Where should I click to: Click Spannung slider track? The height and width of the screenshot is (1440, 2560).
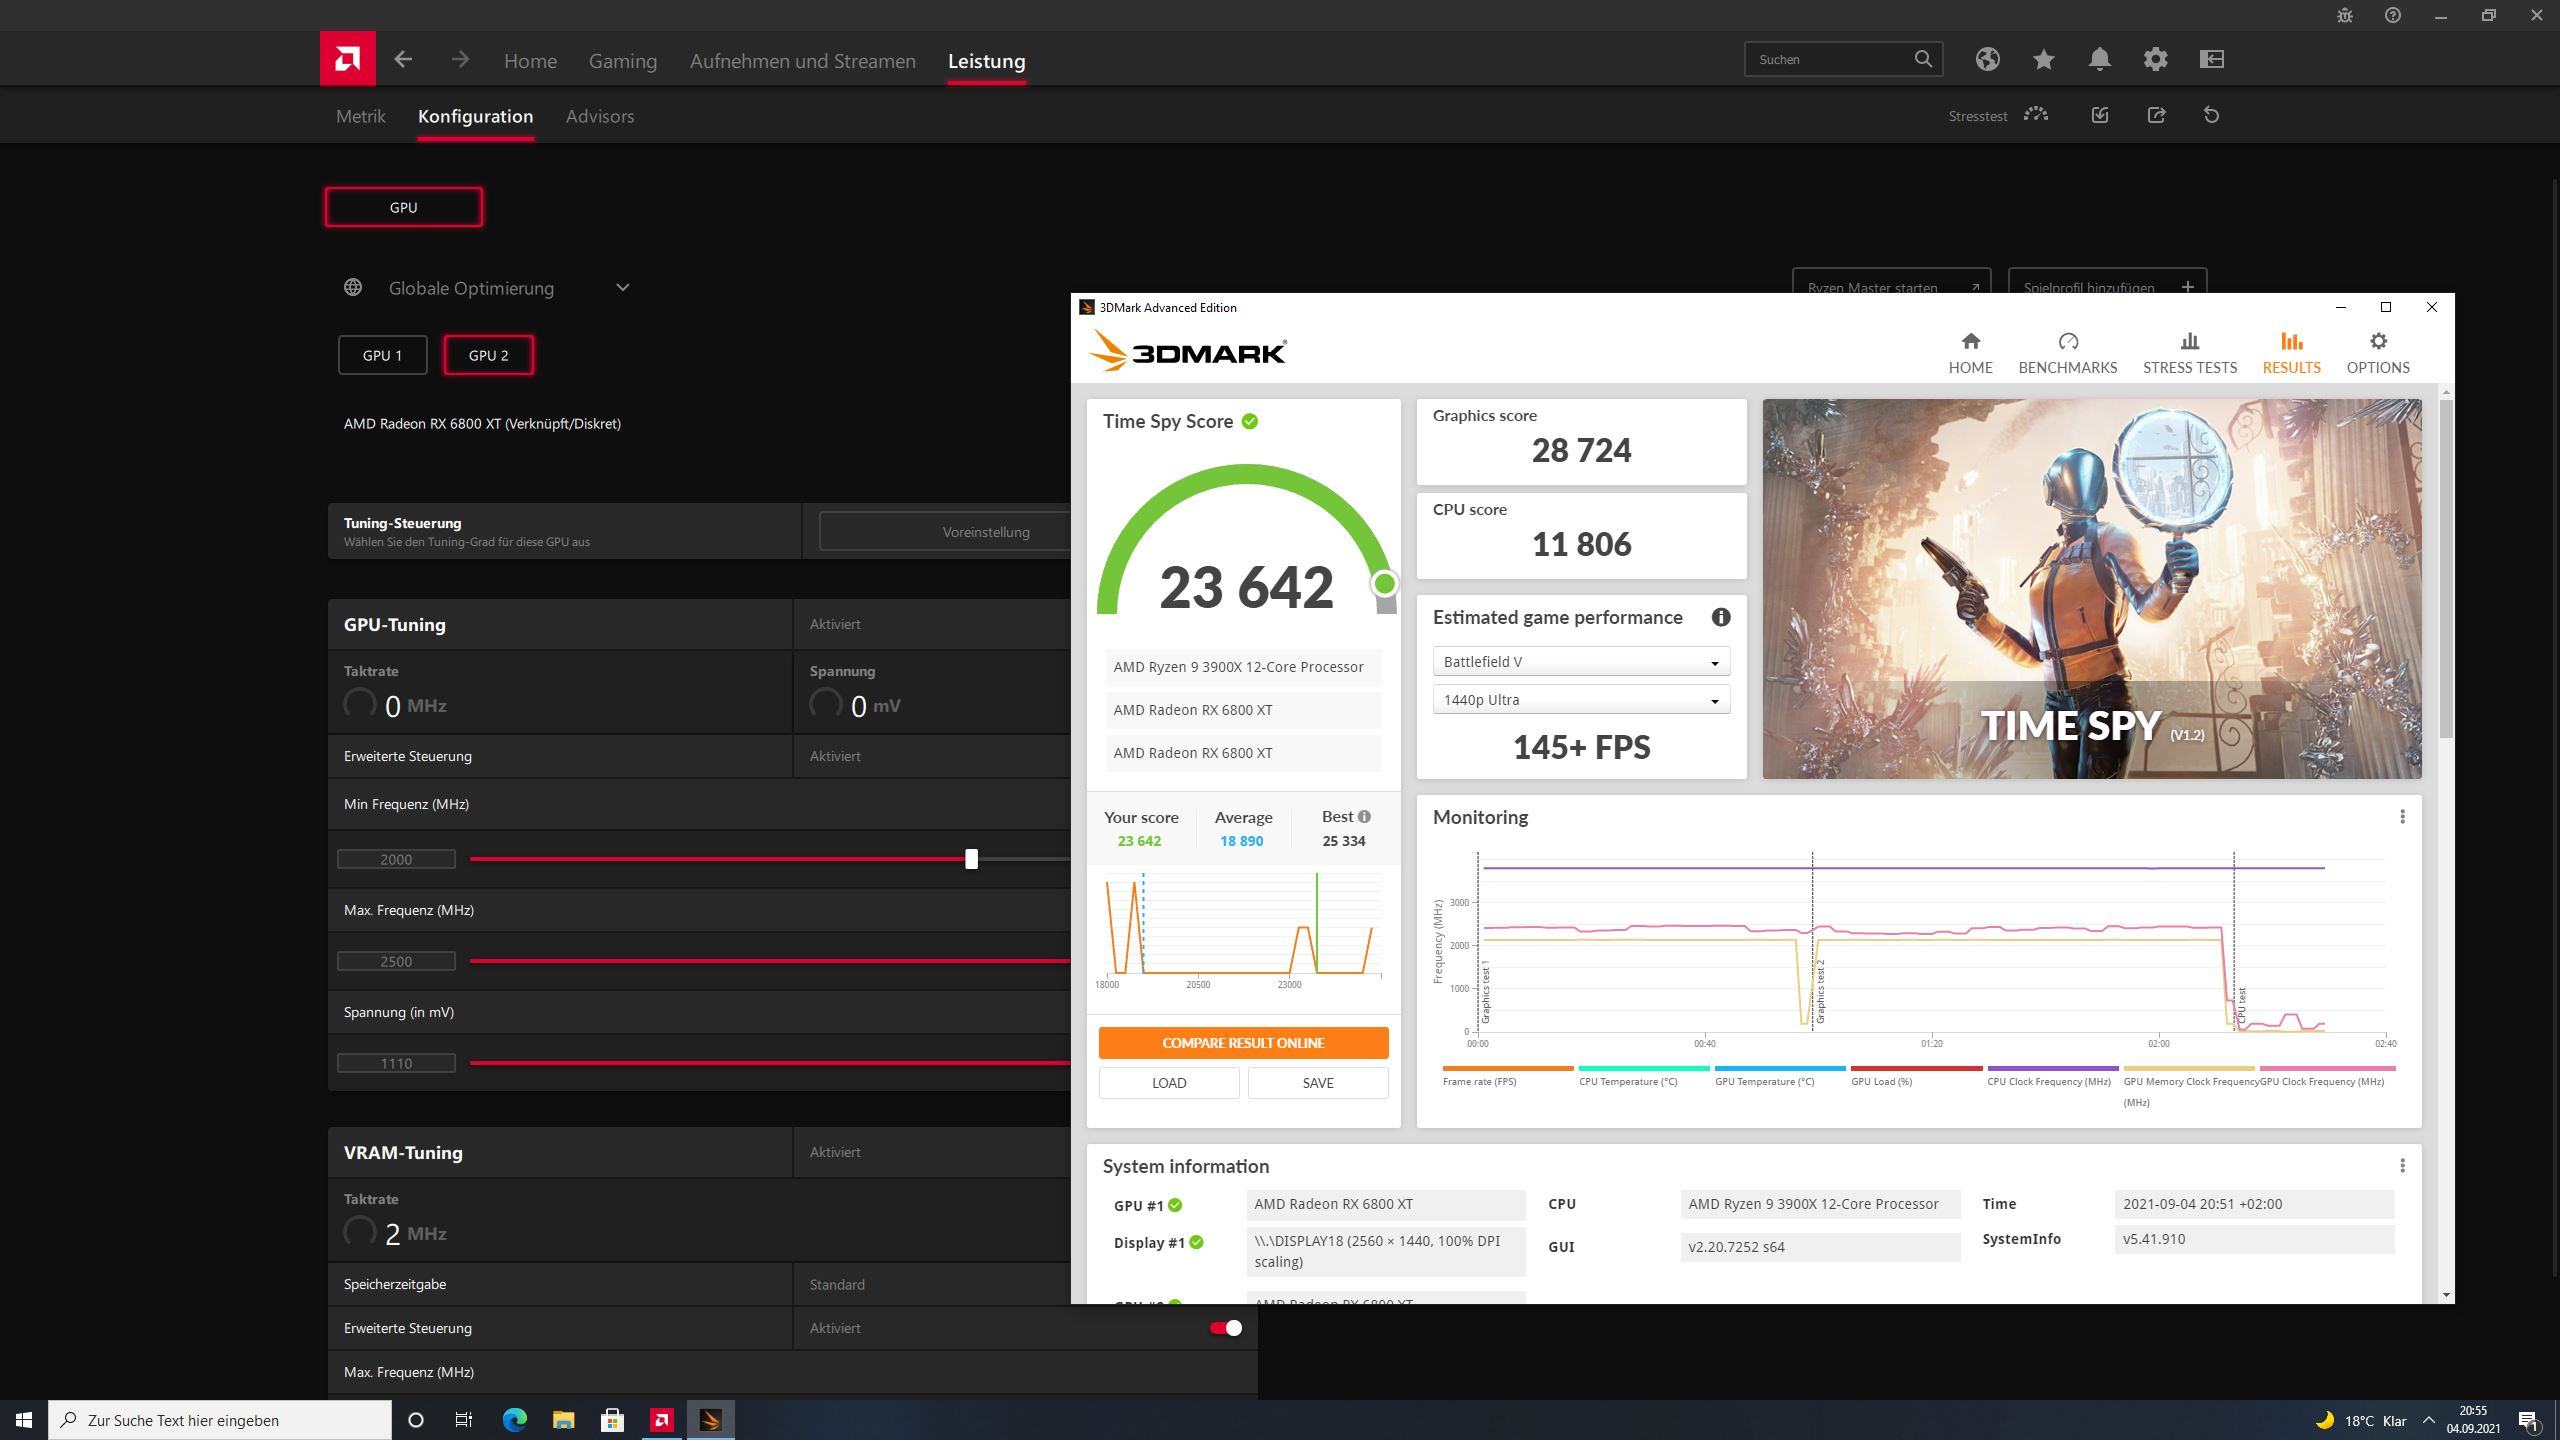(770, 1063)
